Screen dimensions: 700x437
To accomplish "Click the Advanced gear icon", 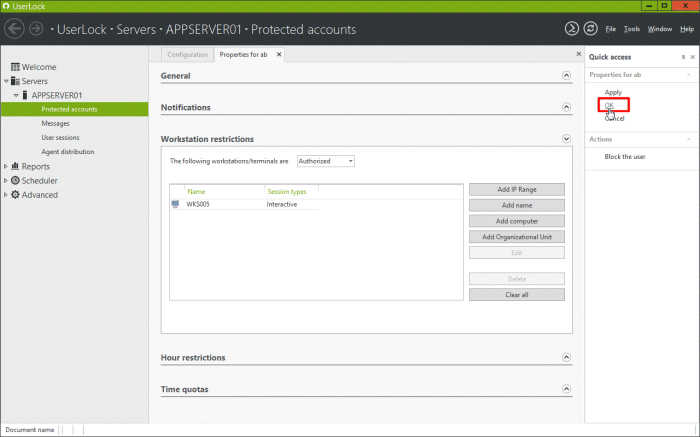I will tap(15, 195).
